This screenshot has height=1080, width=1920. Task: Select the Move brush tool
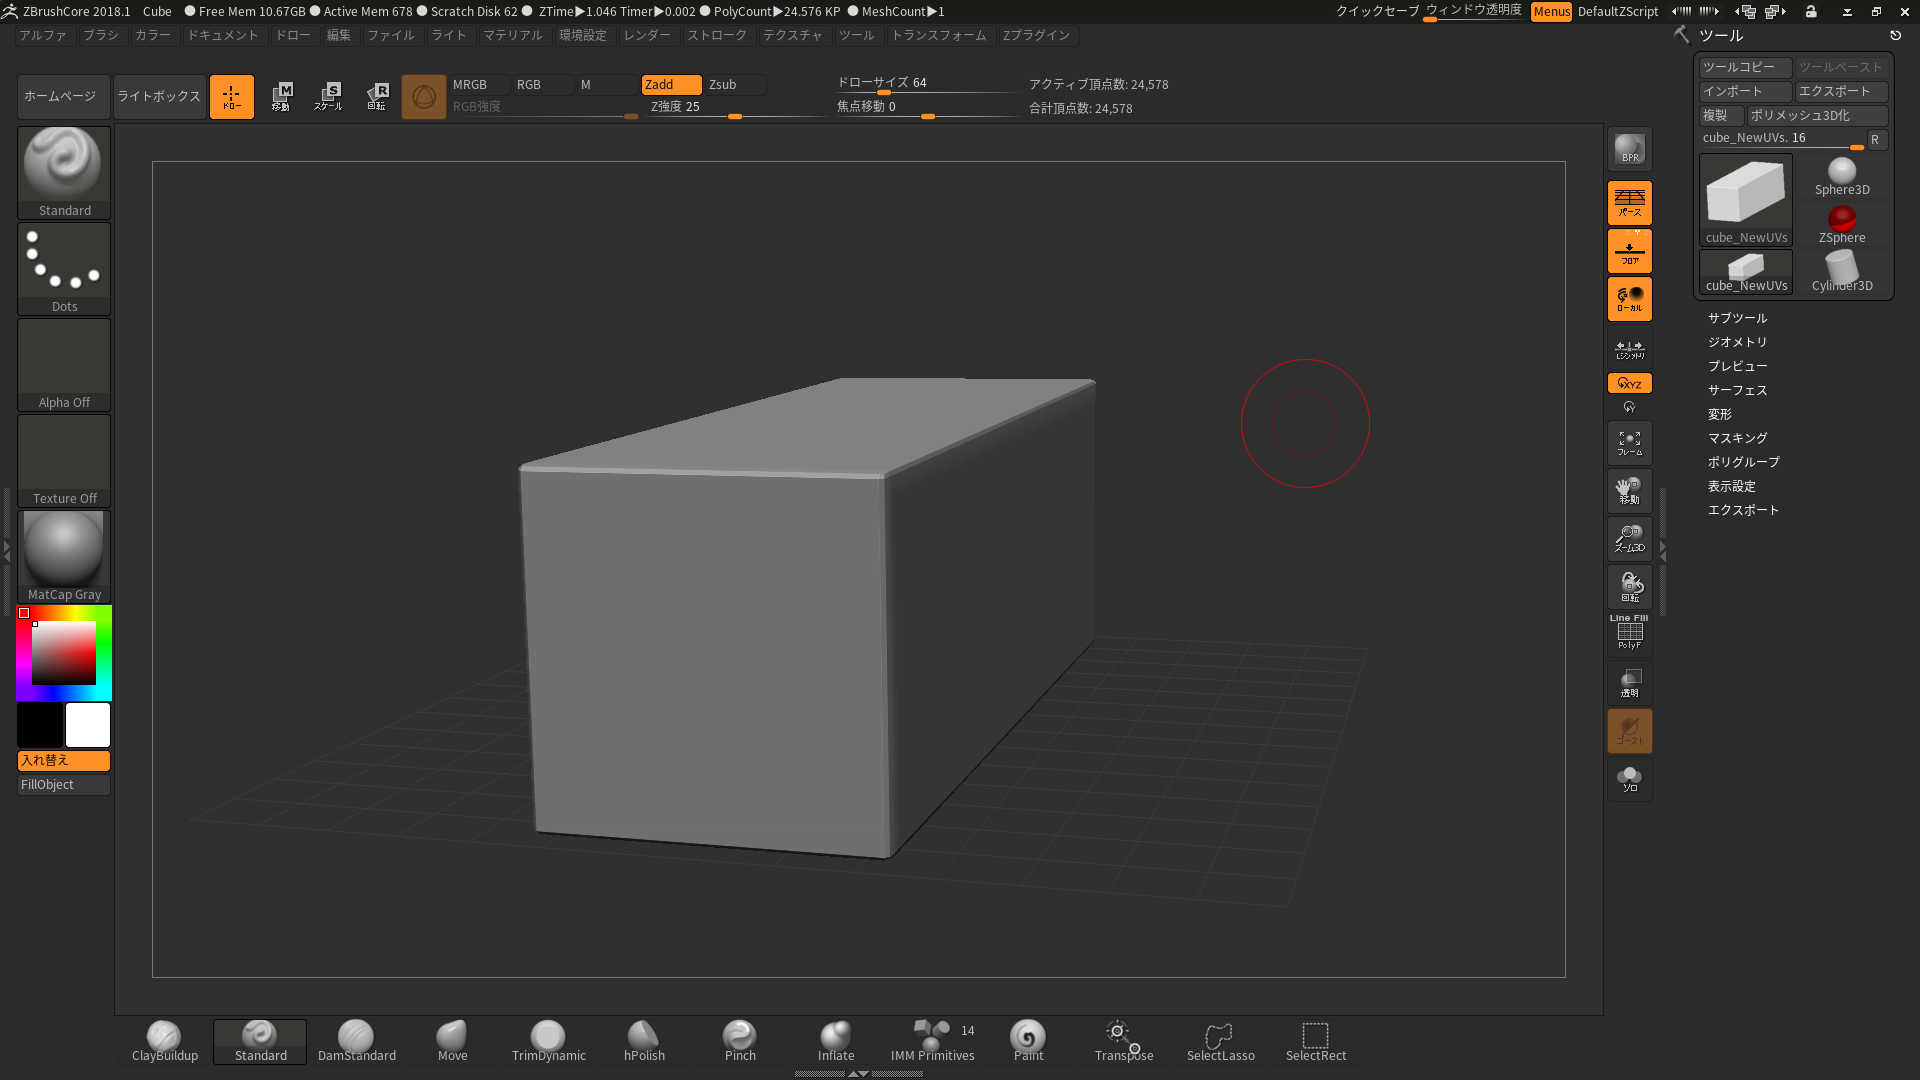452,1040
